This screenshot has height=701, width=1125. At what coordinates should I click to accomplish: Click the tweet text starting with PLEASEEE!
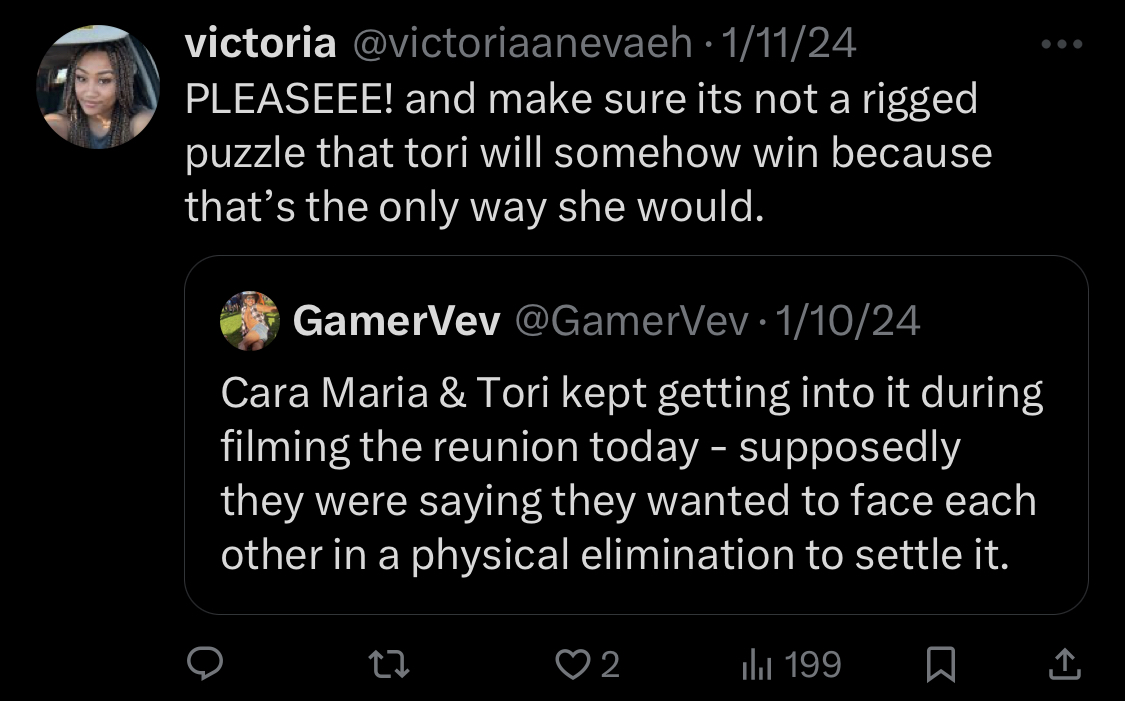tap(588, 153)
